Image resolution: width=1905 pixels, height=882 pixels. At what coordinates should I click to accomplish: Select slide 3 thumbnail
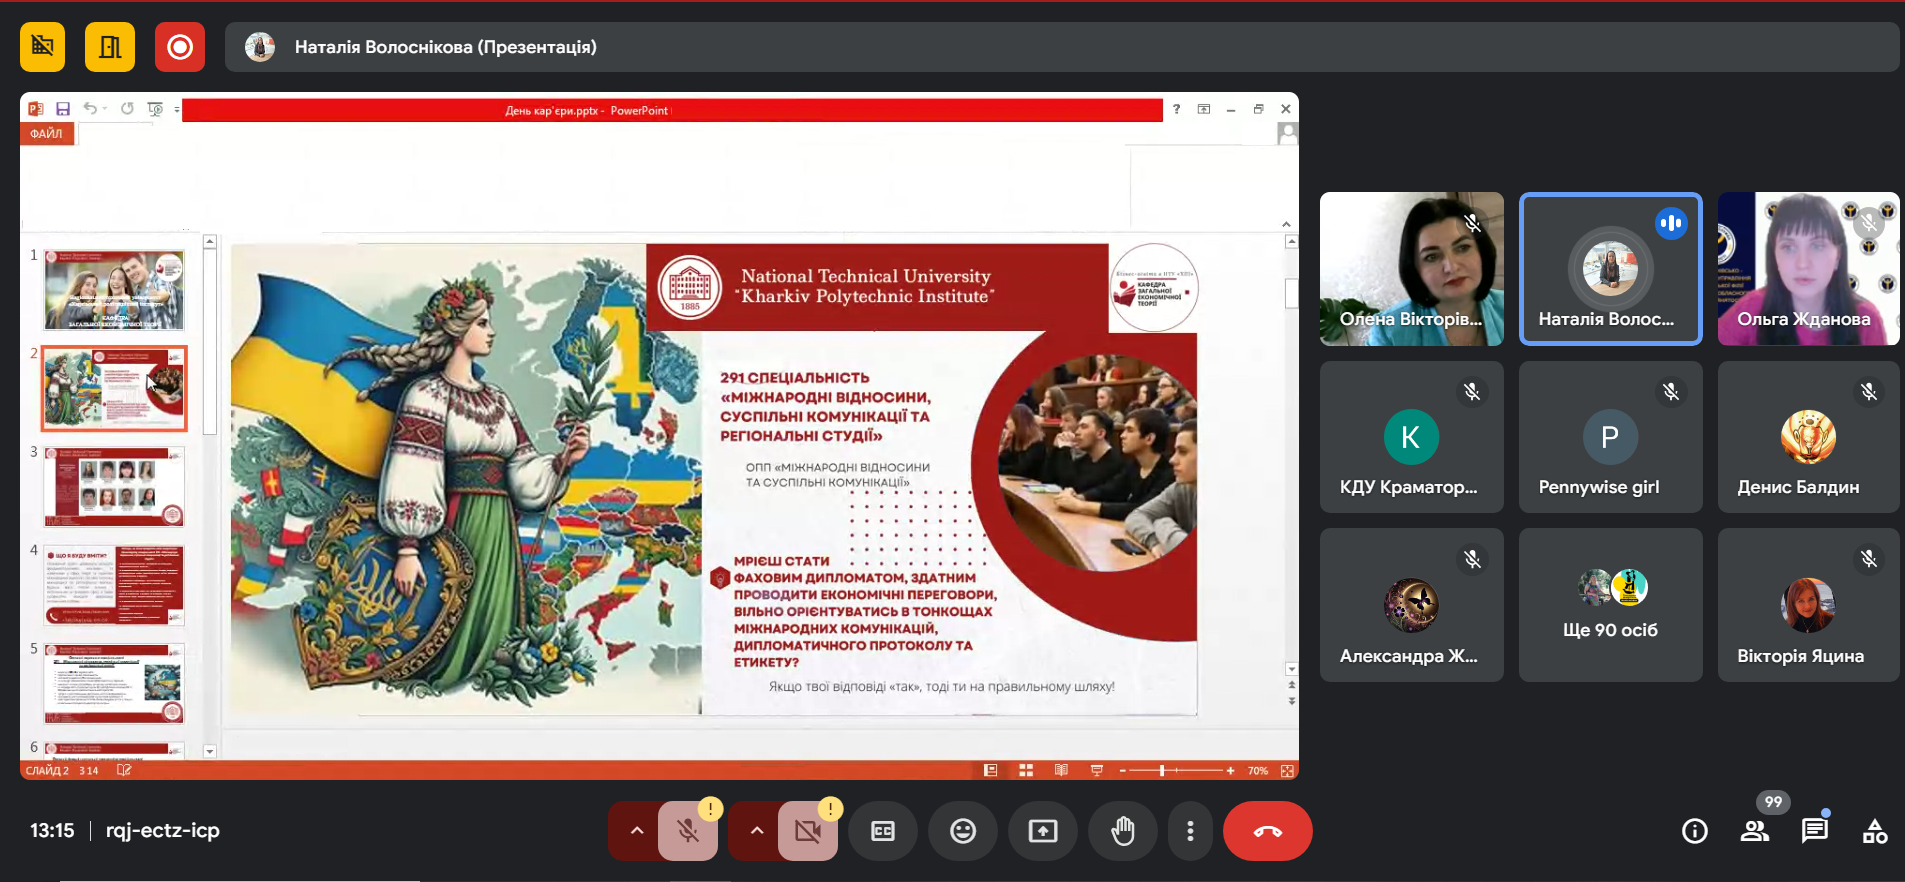tap(114, 487)
